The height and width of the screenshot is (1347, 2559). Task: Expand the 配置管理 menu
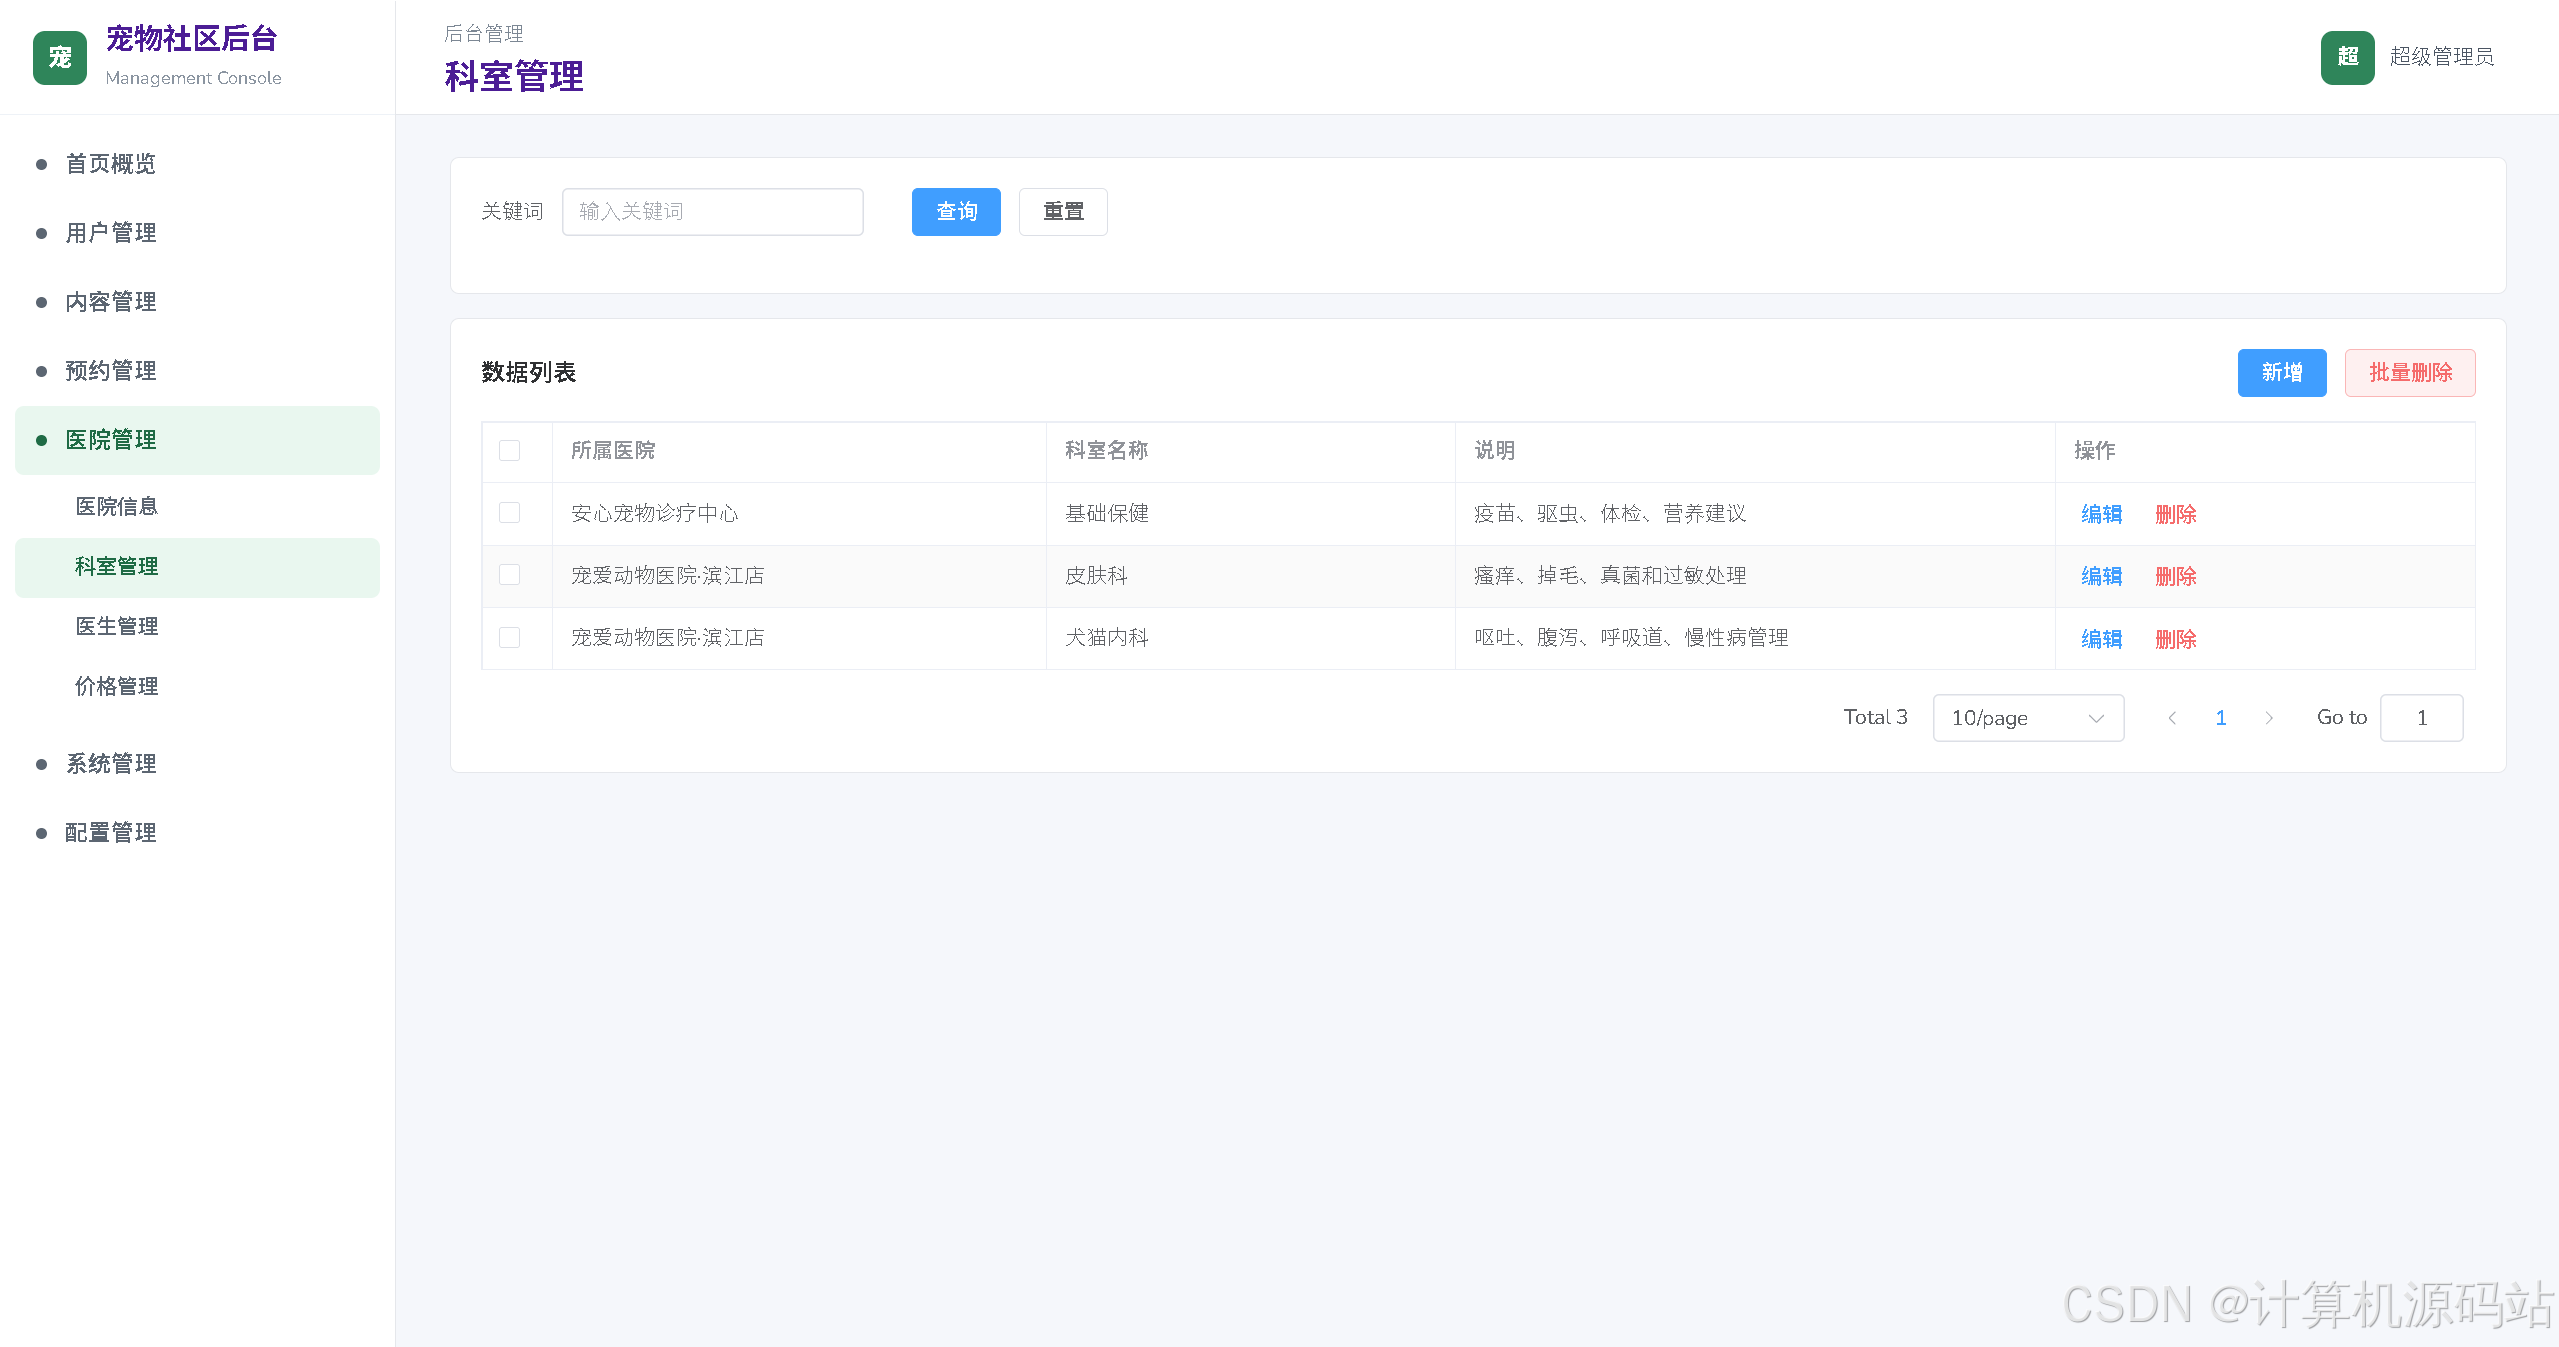coord(197,833)
